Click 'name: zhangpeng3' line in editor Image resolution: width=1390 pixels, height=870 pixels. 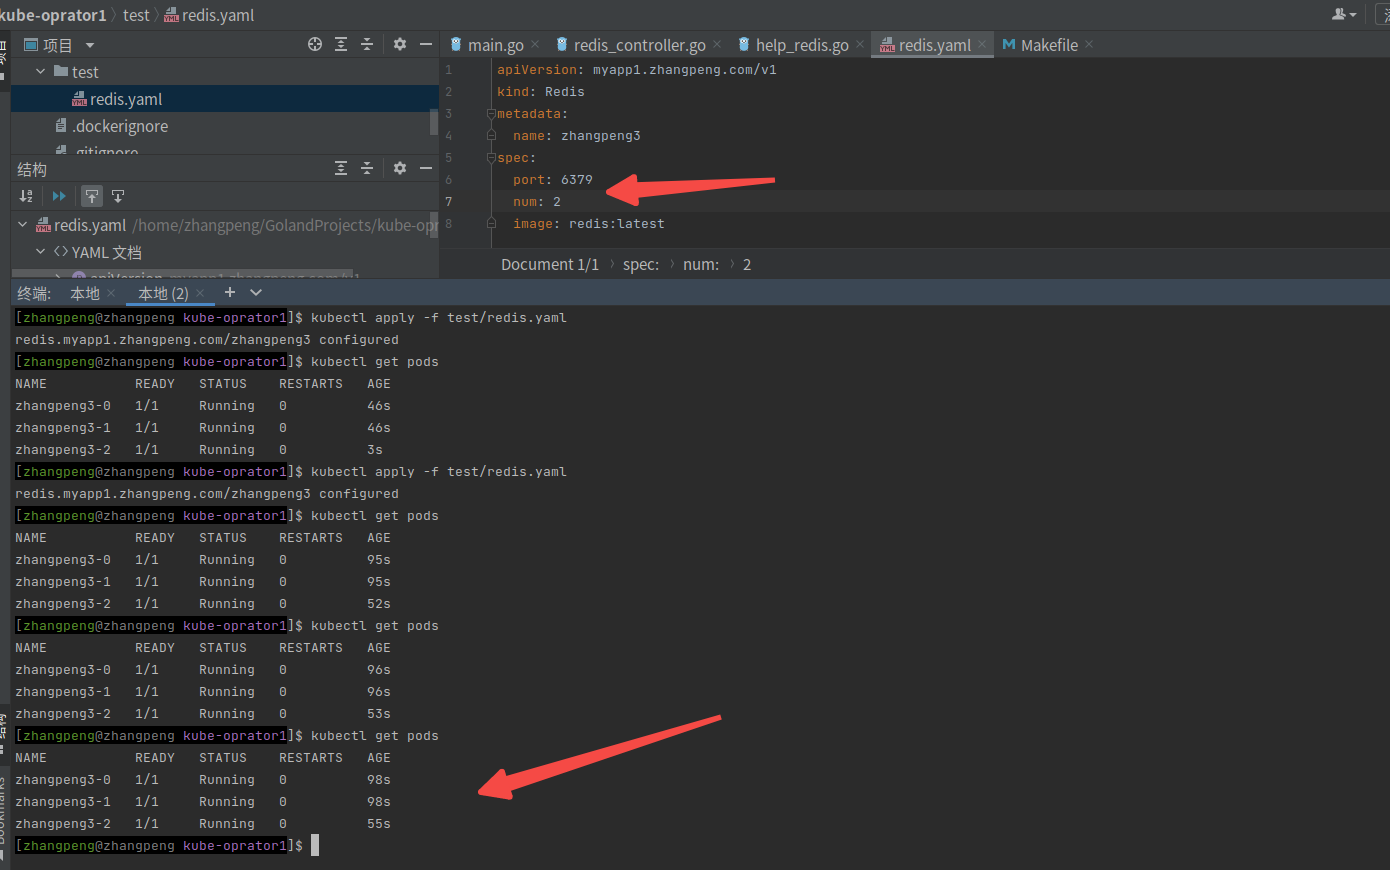(x=577, y=136)
